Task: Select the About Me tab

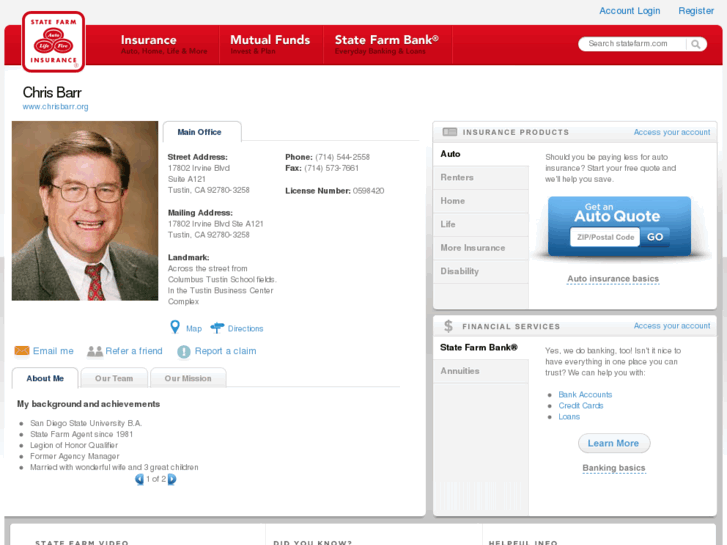Action: [45, 378]
